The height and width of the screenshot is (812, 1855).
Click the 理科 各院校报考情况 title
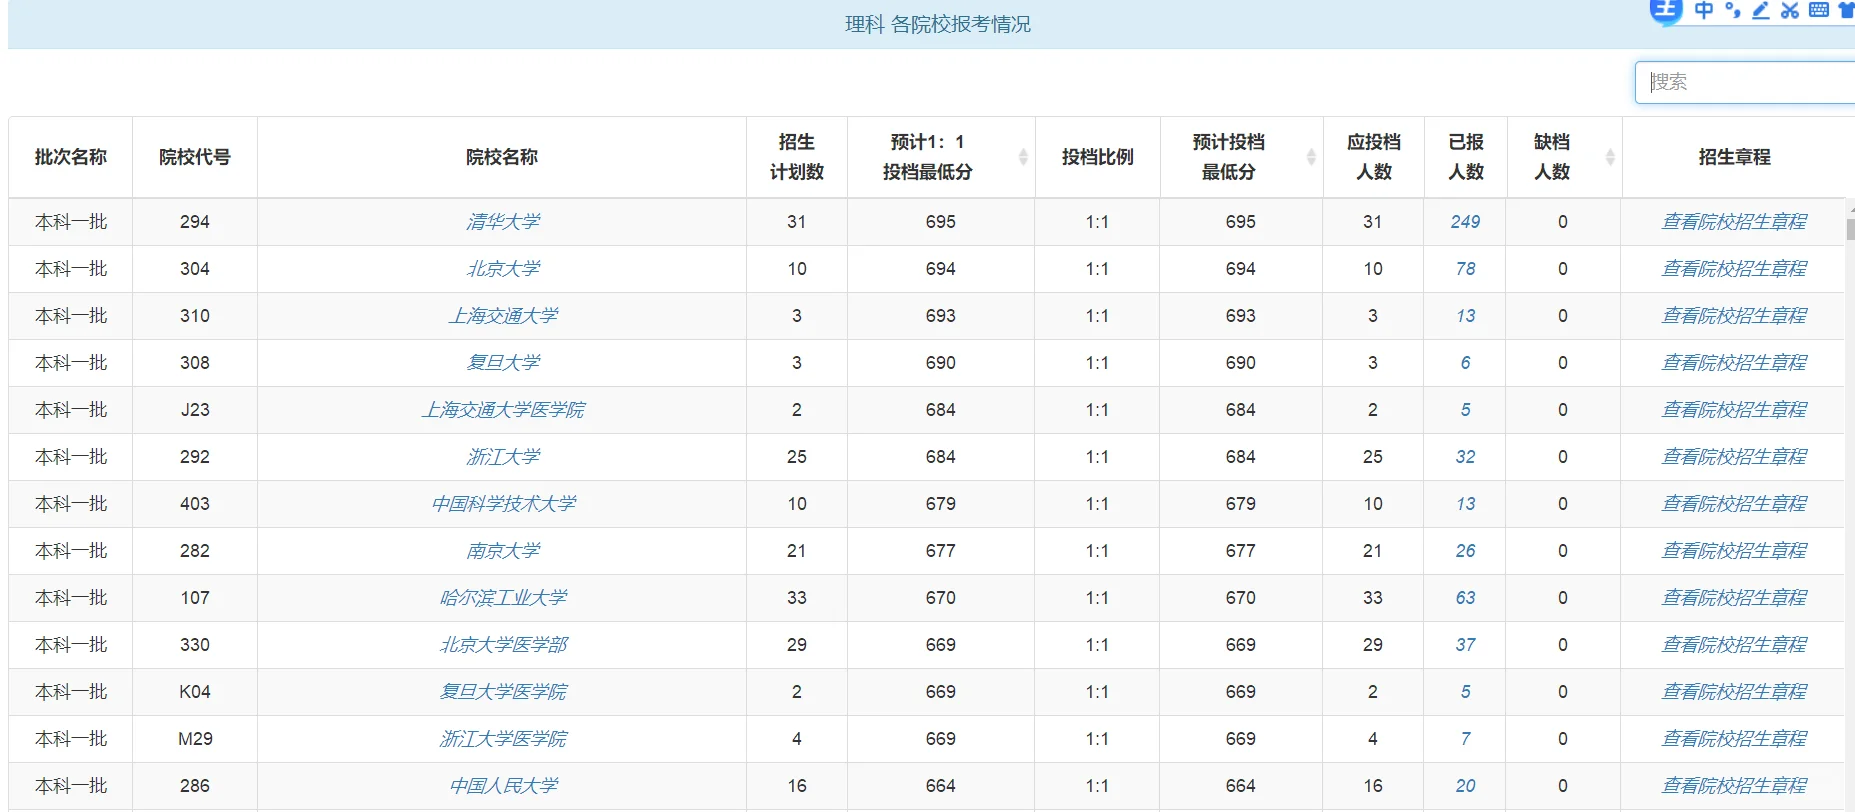(x=938, y=24)
